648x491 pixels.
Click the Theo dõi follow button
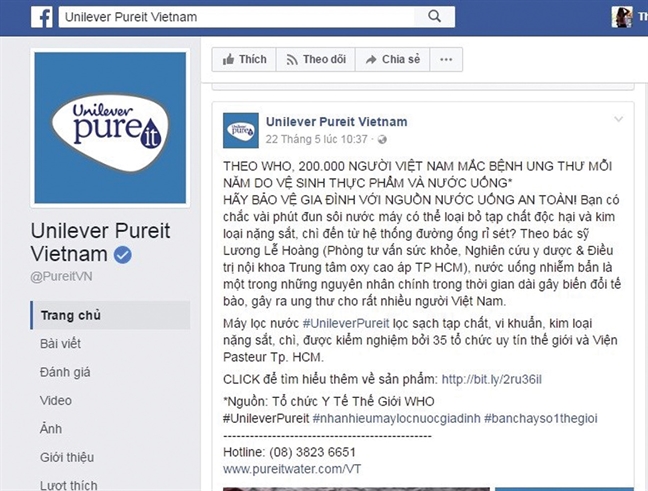click(x=316, y=60)
